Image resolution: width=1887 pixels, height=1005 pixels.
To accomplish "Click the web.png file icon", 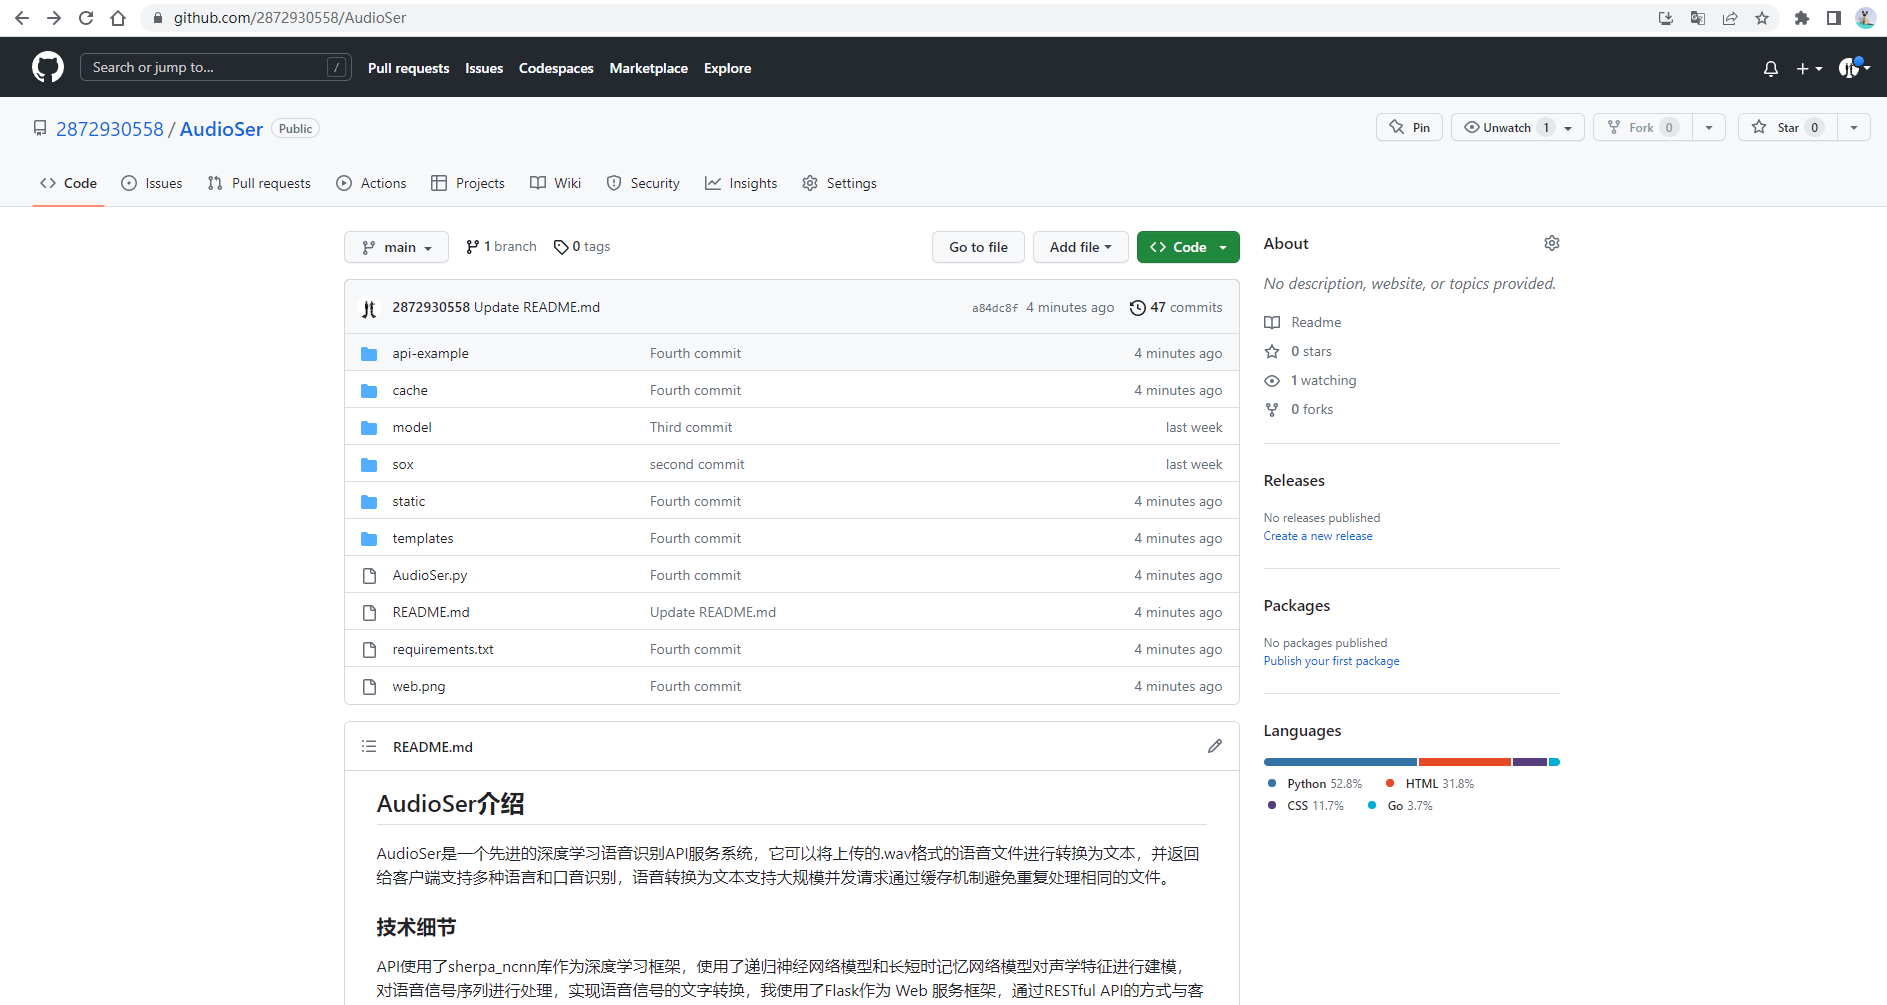I will [x=369, y=686].
